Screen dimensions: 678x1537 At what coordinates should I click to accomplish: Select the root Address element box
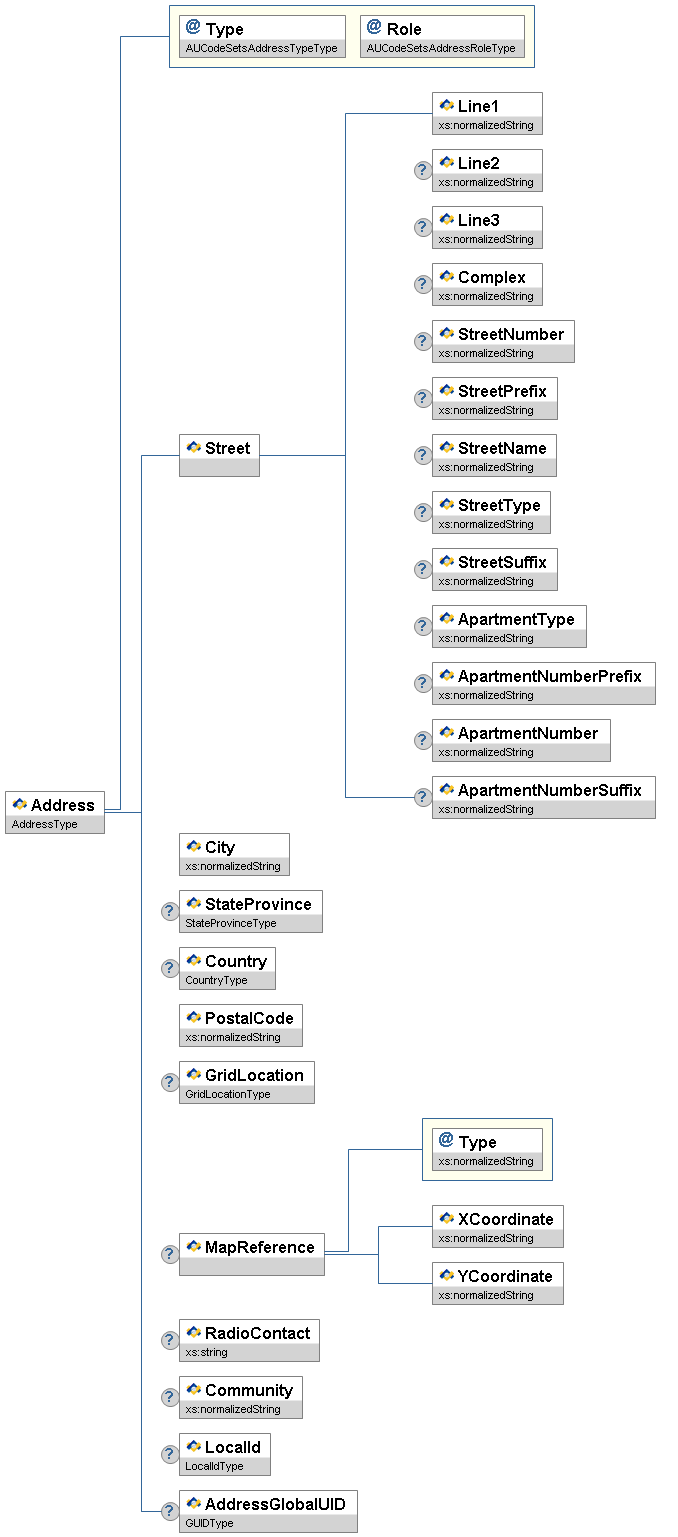(55, 812)
